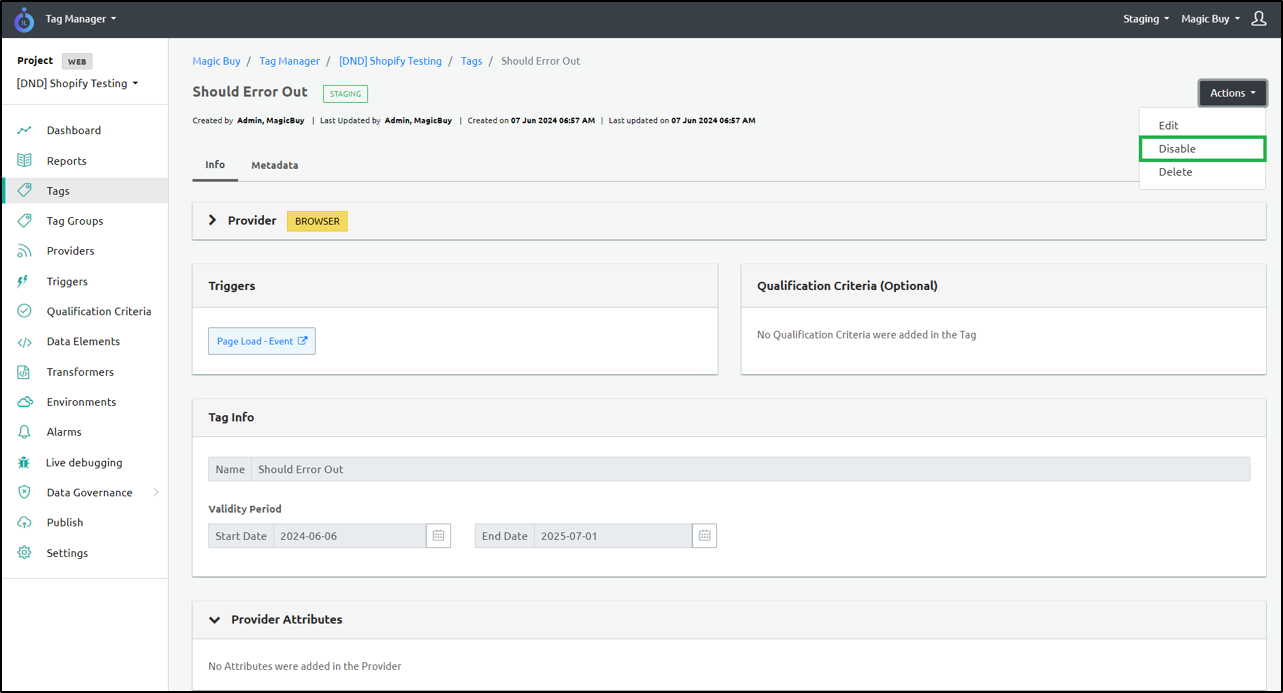Open the Page Load - Event trigger link
The height and width of the screenshot is (693, 1283).
(261, 341)
